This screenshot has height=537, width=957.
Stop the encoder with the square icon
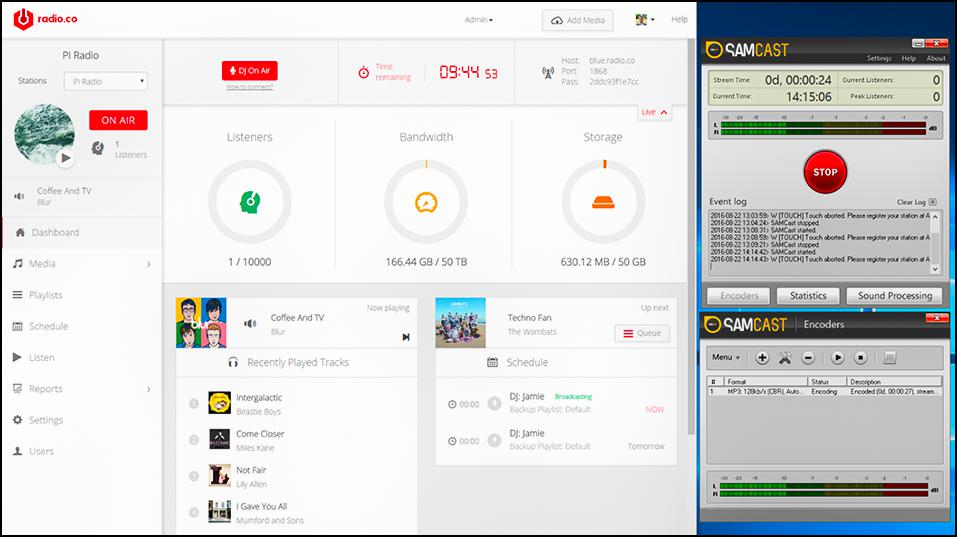point(860,357)
